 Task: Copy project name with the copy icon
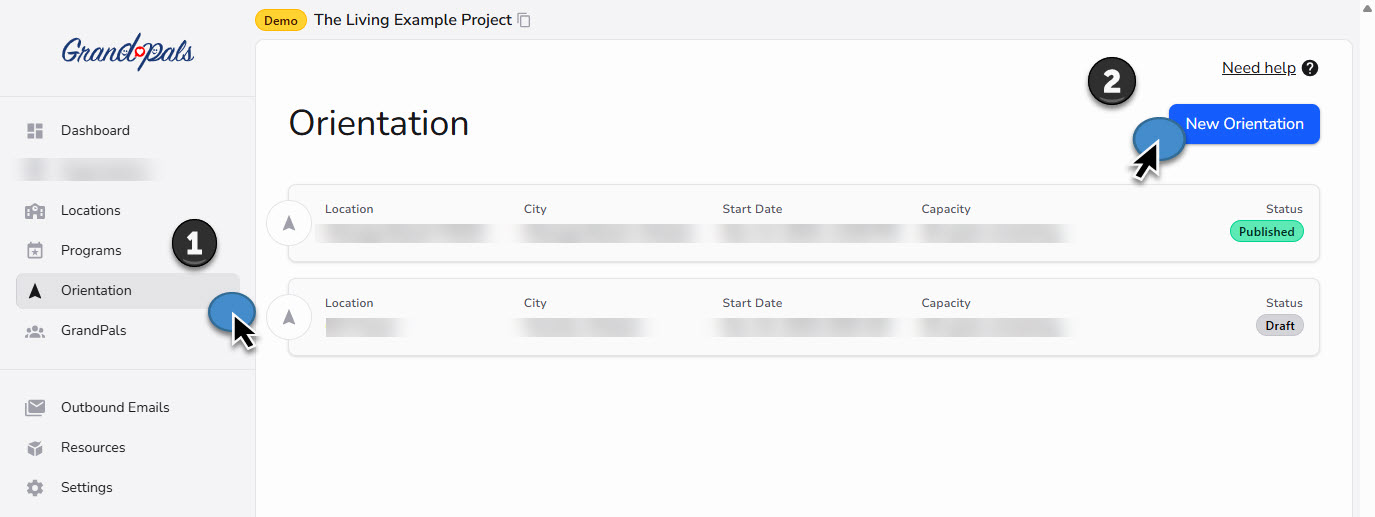pos(524,20)
